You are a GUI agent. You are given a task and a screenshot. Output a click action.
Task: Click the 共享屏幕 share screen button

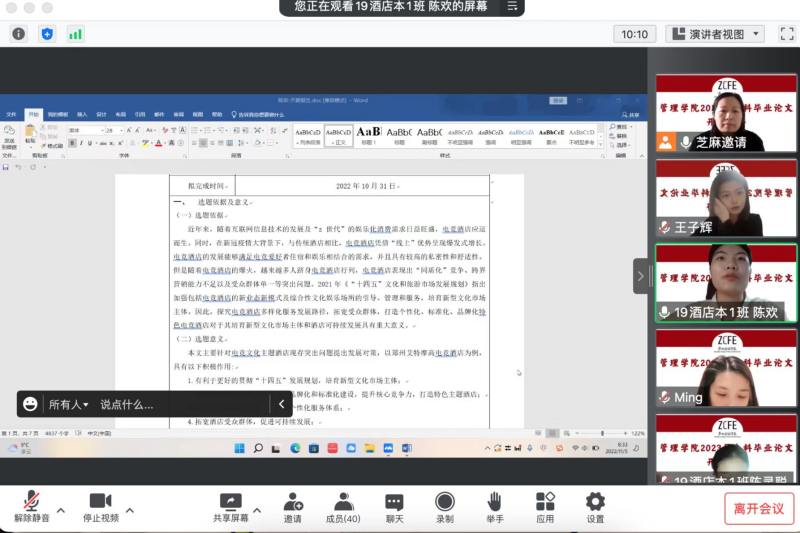pyautogui.click(x=232, y=507)
